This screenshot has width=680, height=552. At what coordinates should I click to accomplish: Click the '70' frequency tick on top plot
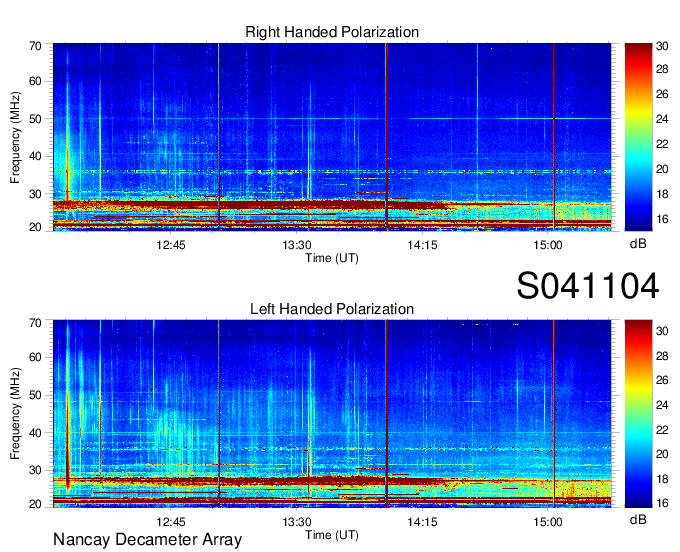[35, 46]
